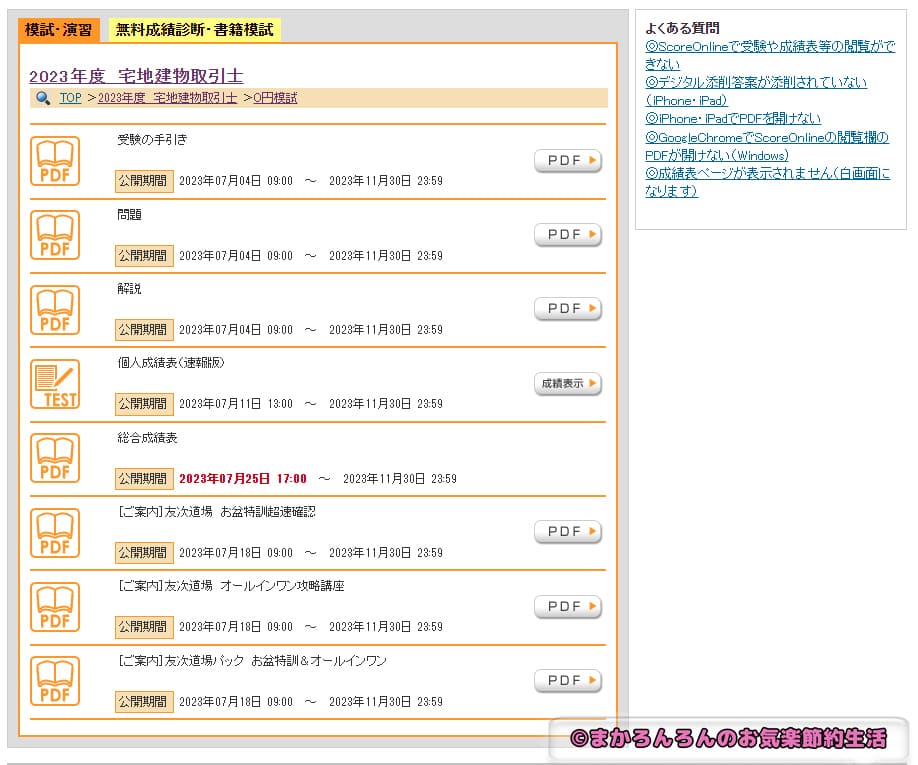Screen dimensions: 918x765
Task: Click the PDF icon beside 問題
Action: point(55,235)
